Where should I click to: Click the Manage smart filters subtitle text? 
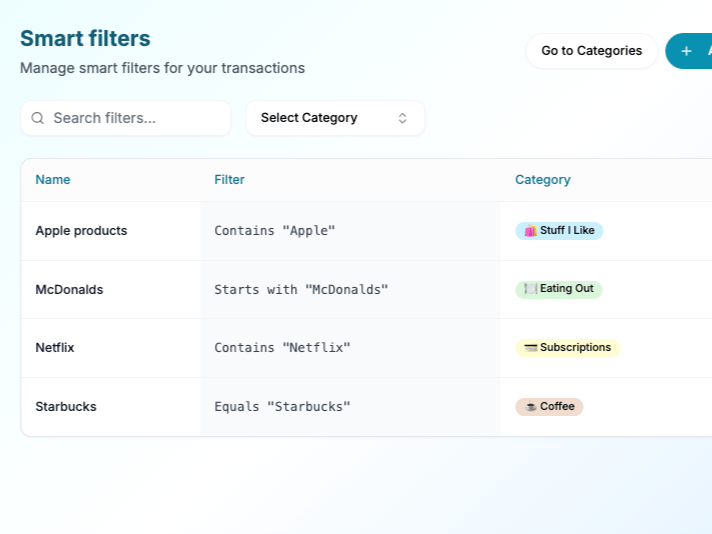tap(163, 68)
